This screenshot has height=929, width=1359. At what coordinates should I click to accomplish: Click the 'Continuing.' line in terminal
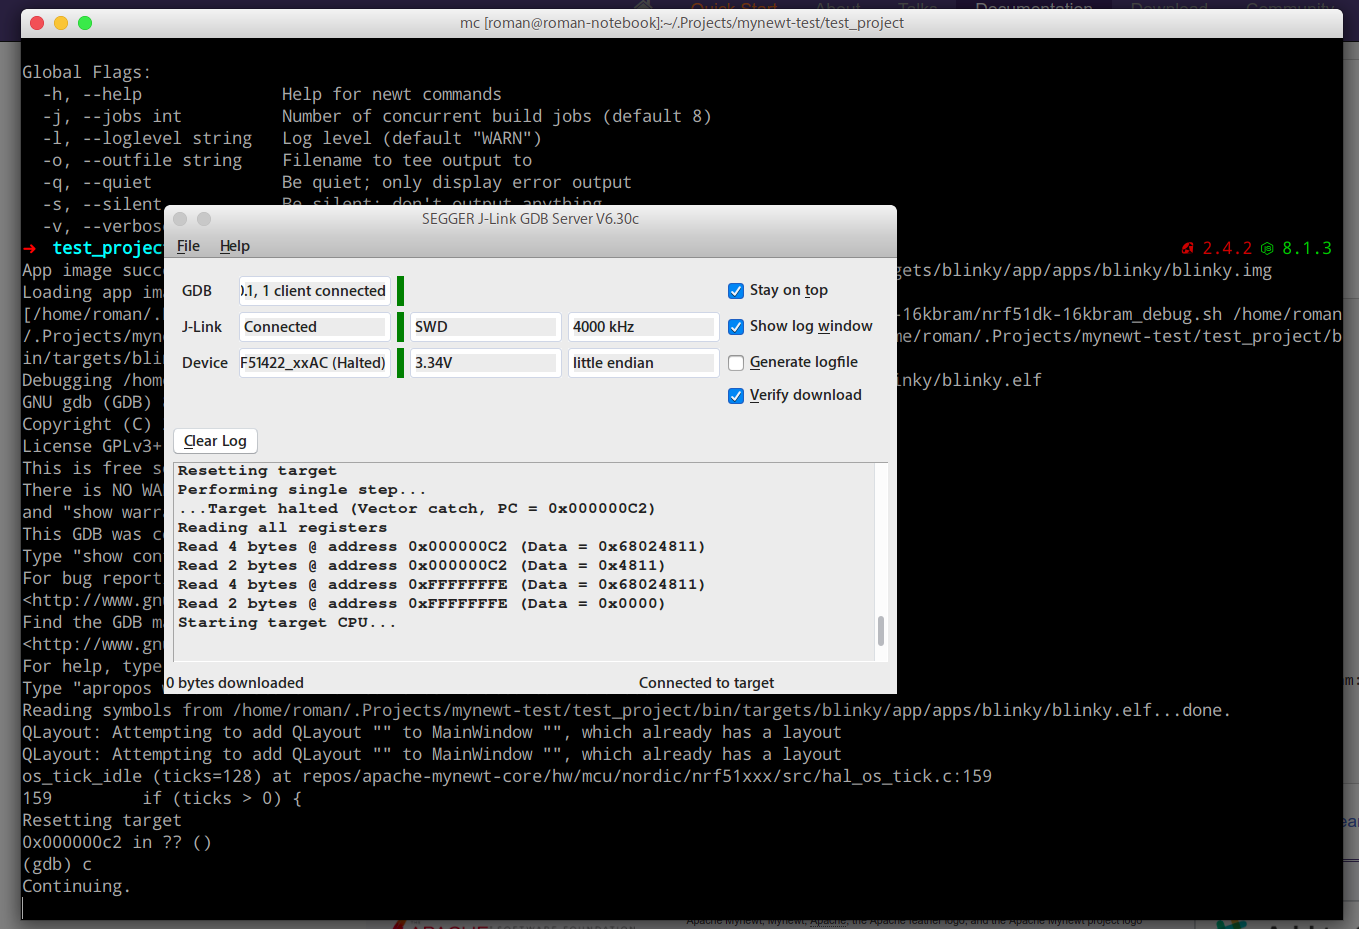pos(76,886)
